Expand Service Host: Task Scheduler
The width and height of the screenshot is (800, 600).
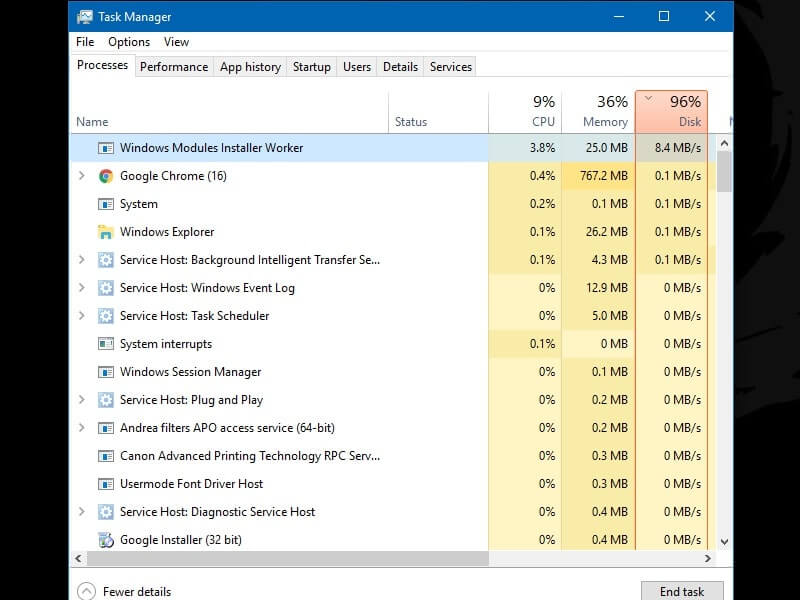coord(82,316)
